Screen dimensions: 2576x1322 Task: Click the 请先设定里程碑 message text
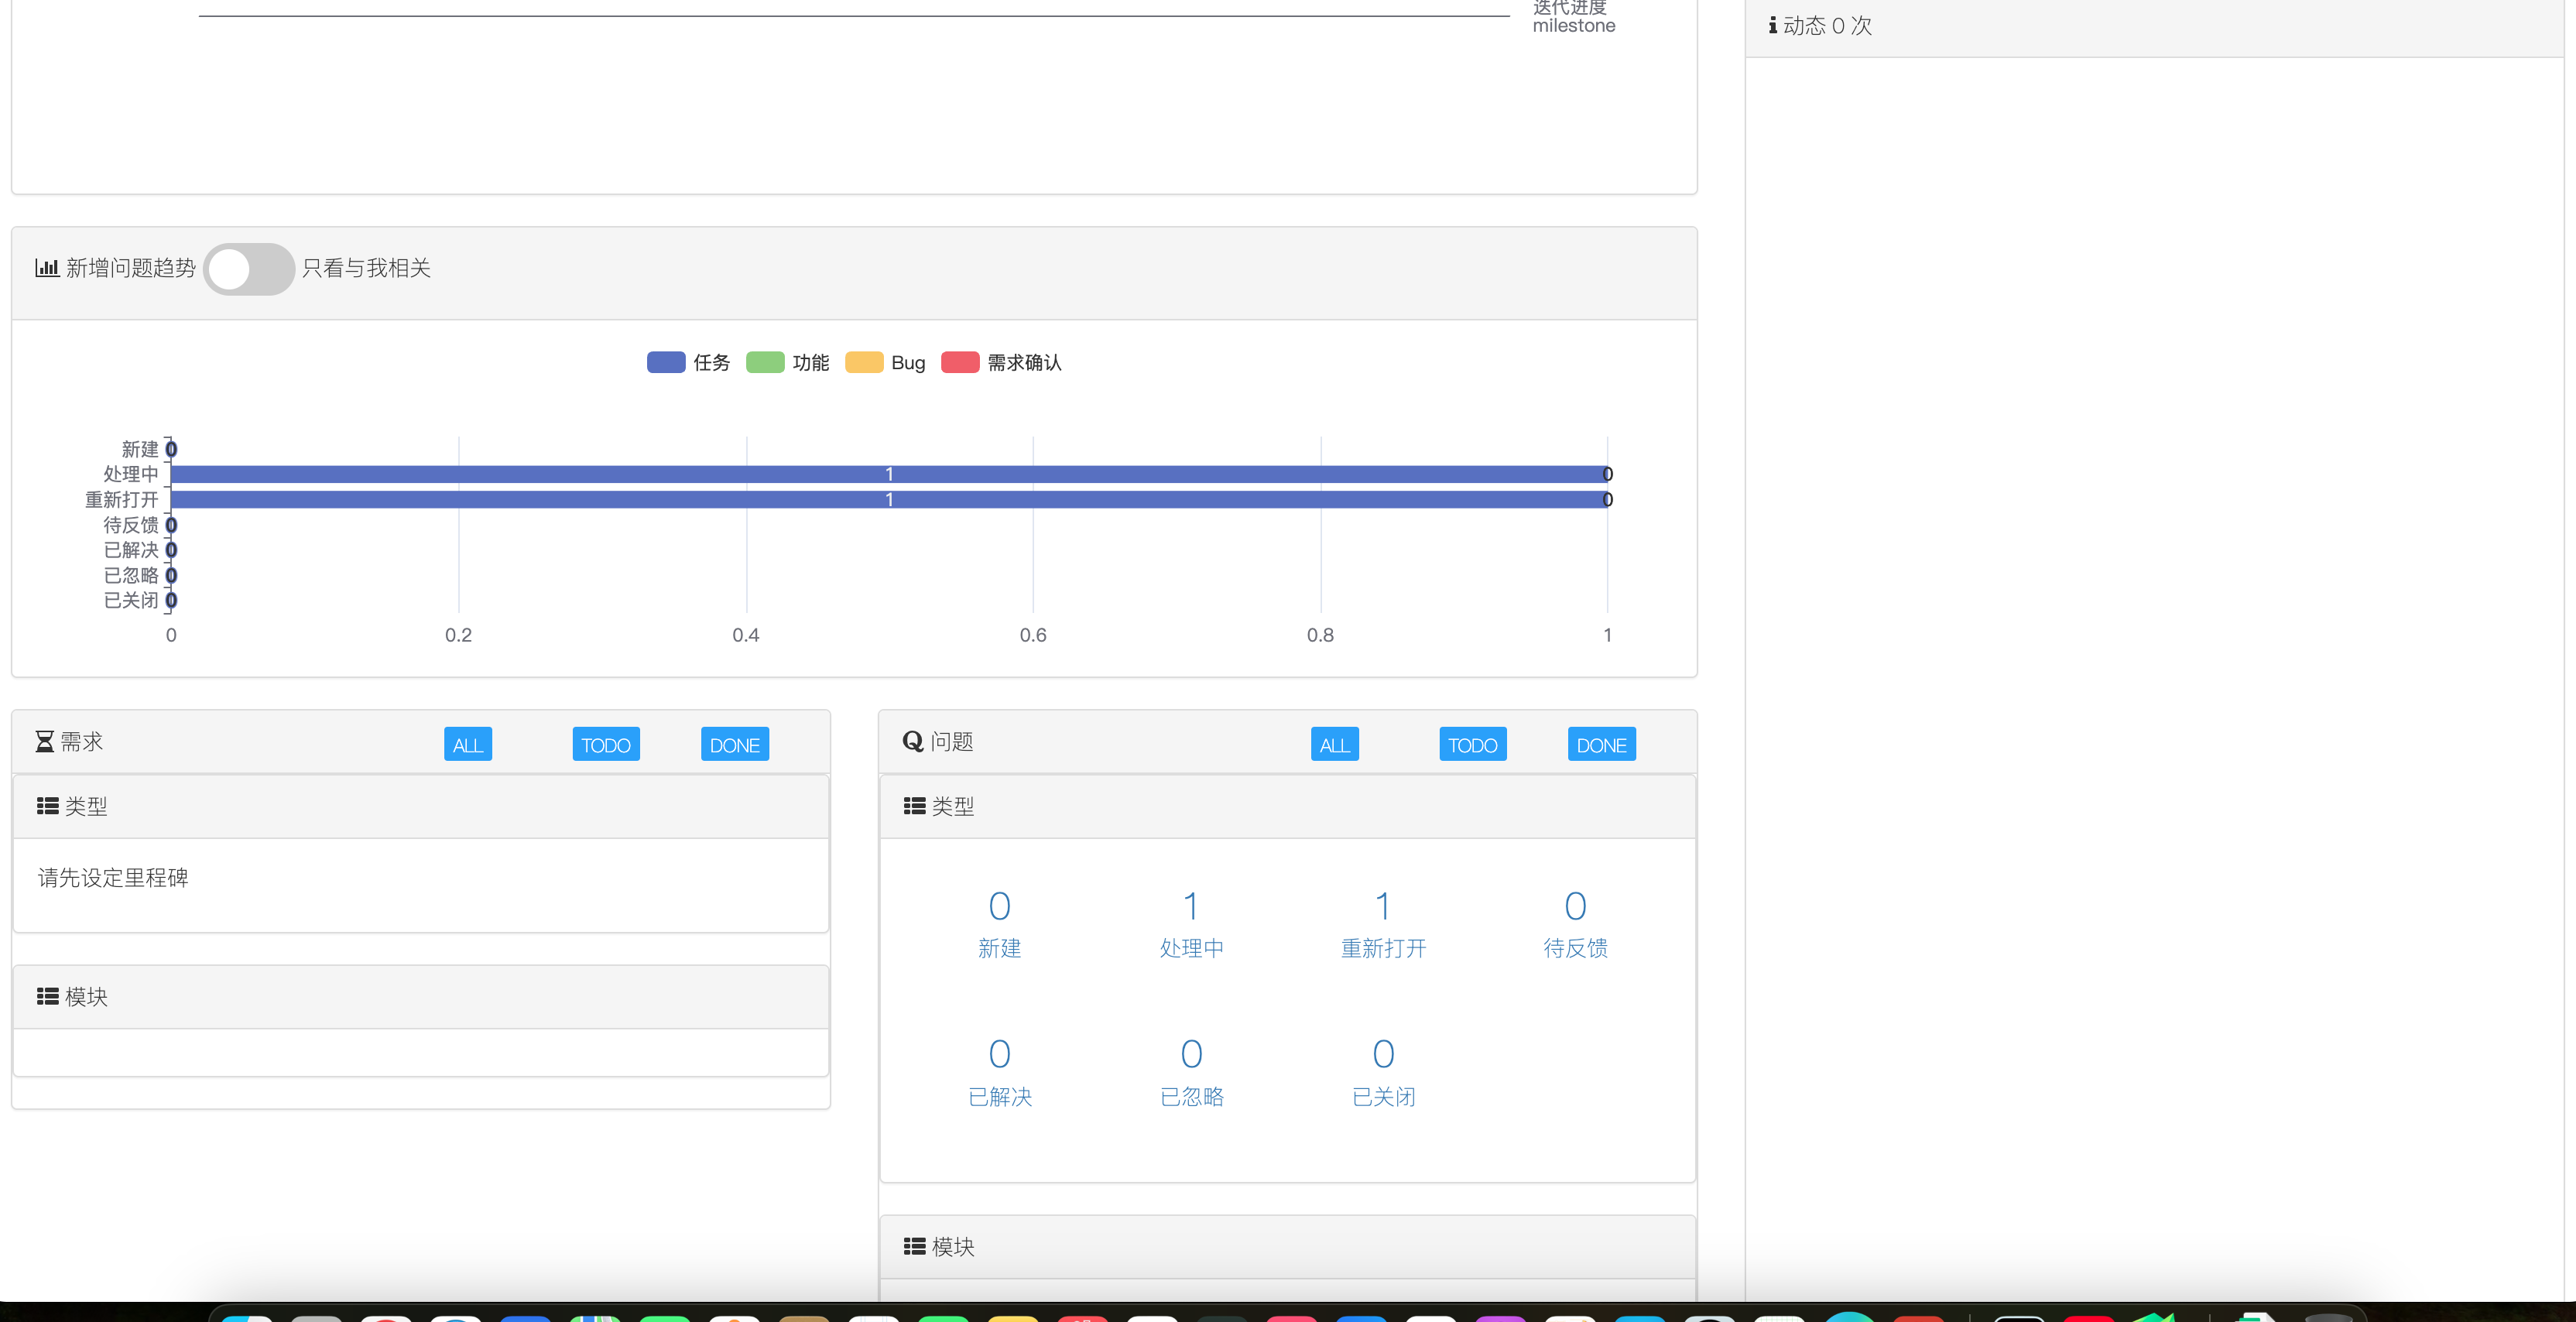pos(113,877)
